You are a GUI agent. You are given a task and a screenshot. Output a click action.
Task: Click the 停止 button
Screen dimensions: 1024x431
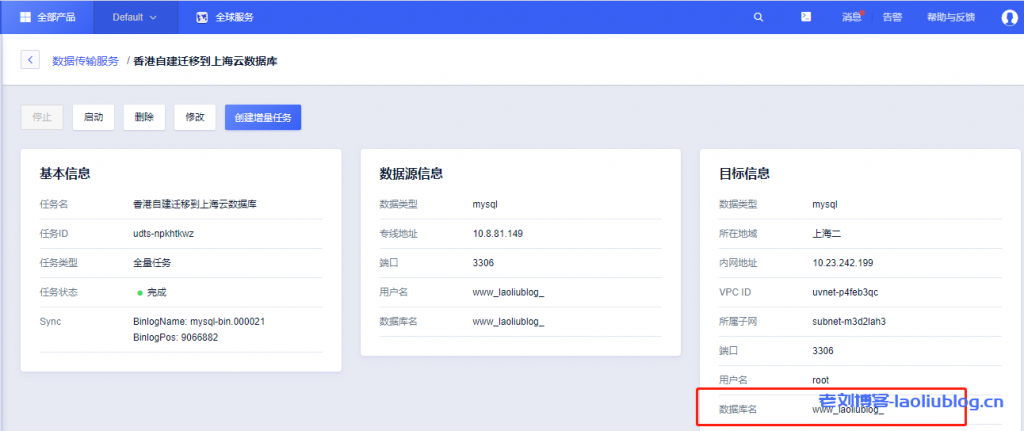[x=42, y=117]
